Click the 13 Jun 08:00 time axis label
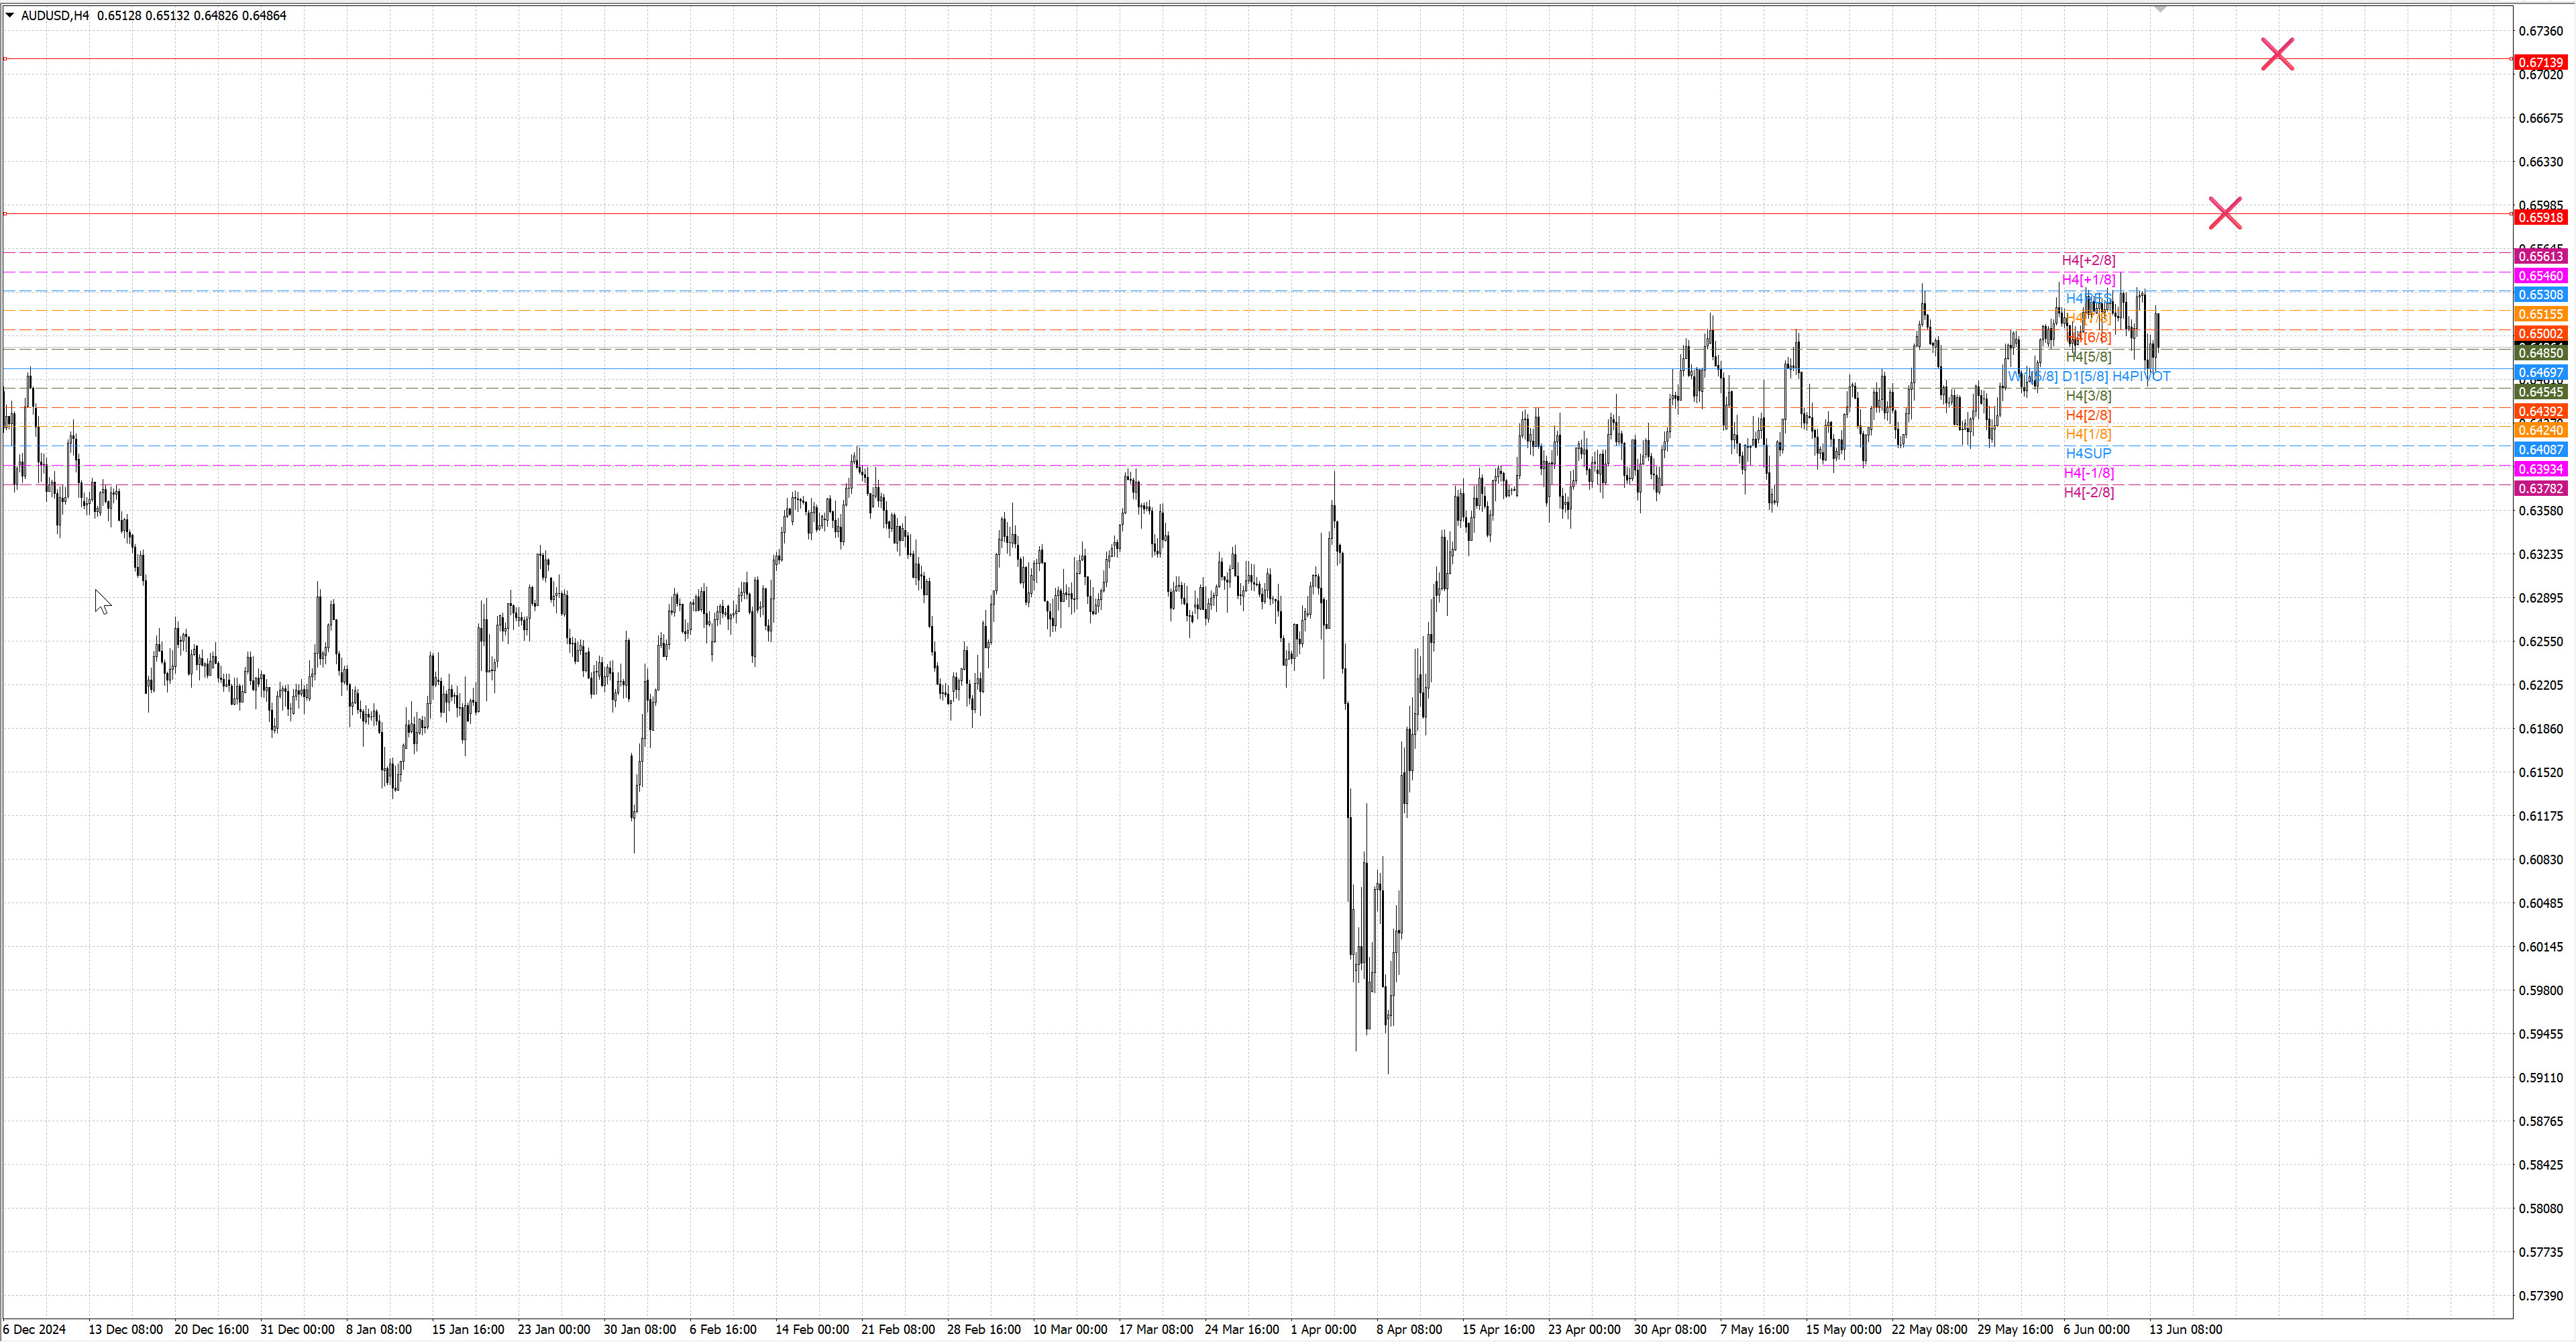 [x=2185, y=1329]
